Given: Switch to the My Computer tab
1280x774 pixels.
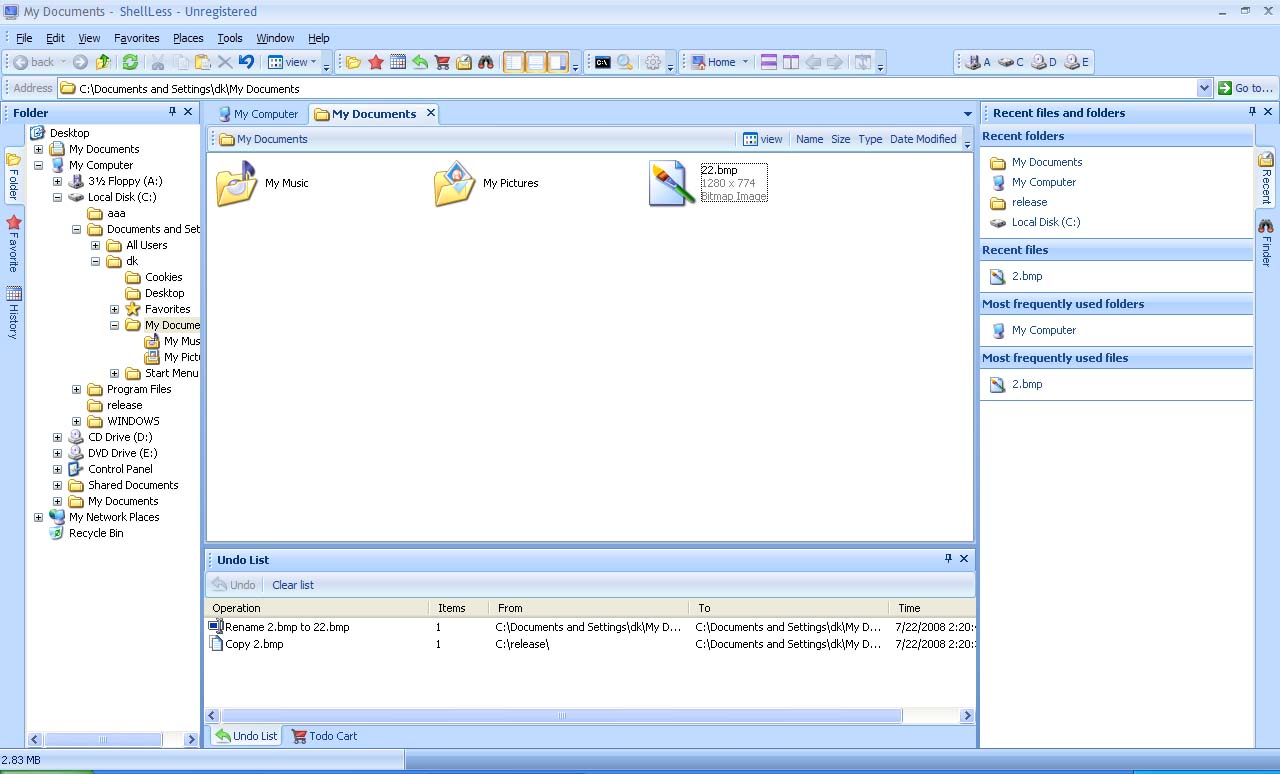Looking at the screenshot, I should coord(258,114).
